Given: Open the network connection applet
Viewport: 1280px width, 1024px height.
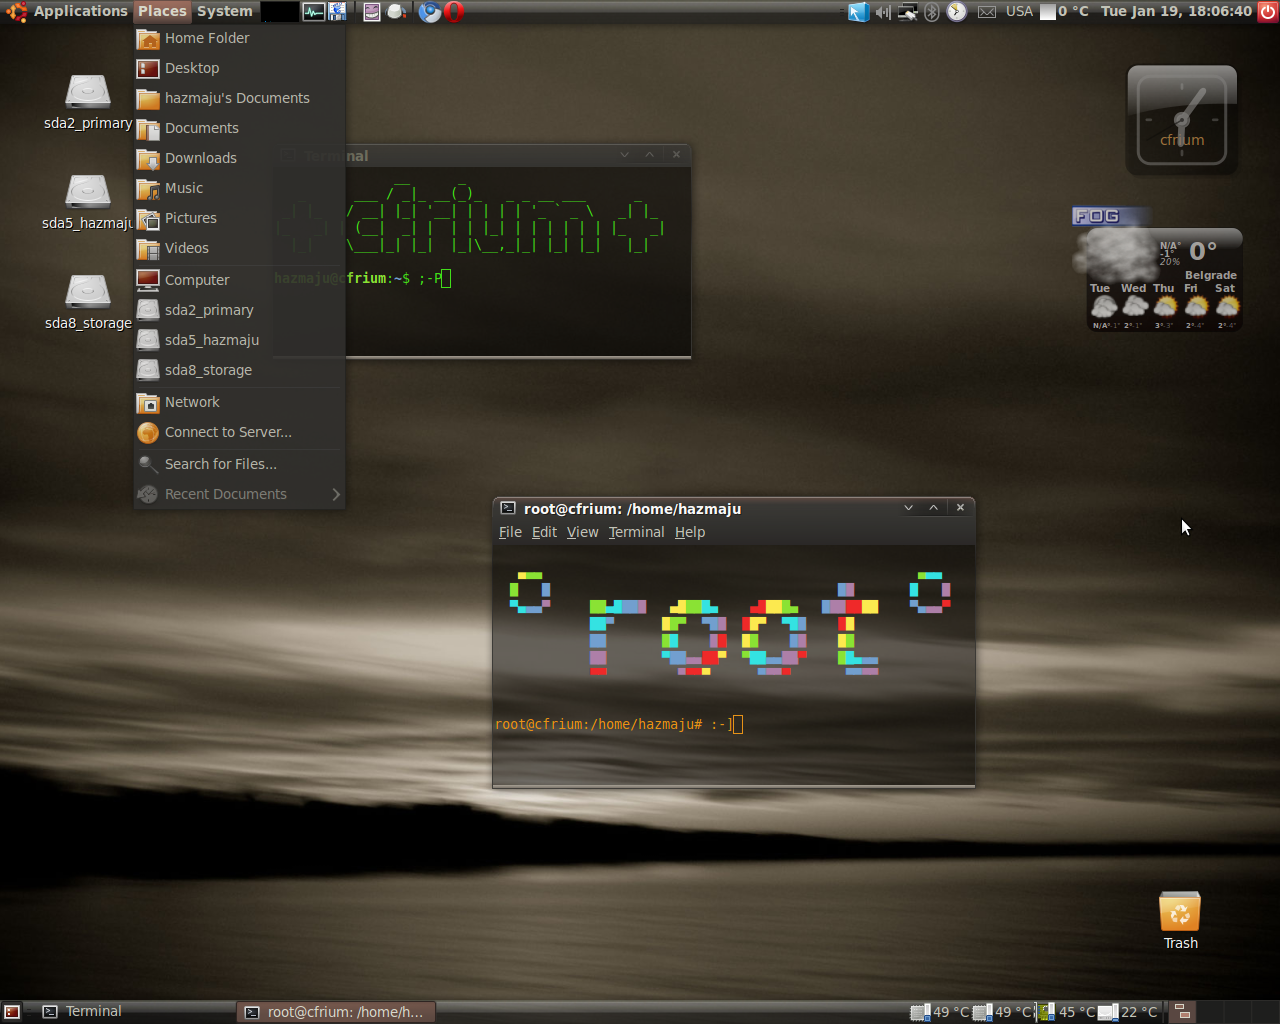Looking at the screenshot, I should pos(908,12).
